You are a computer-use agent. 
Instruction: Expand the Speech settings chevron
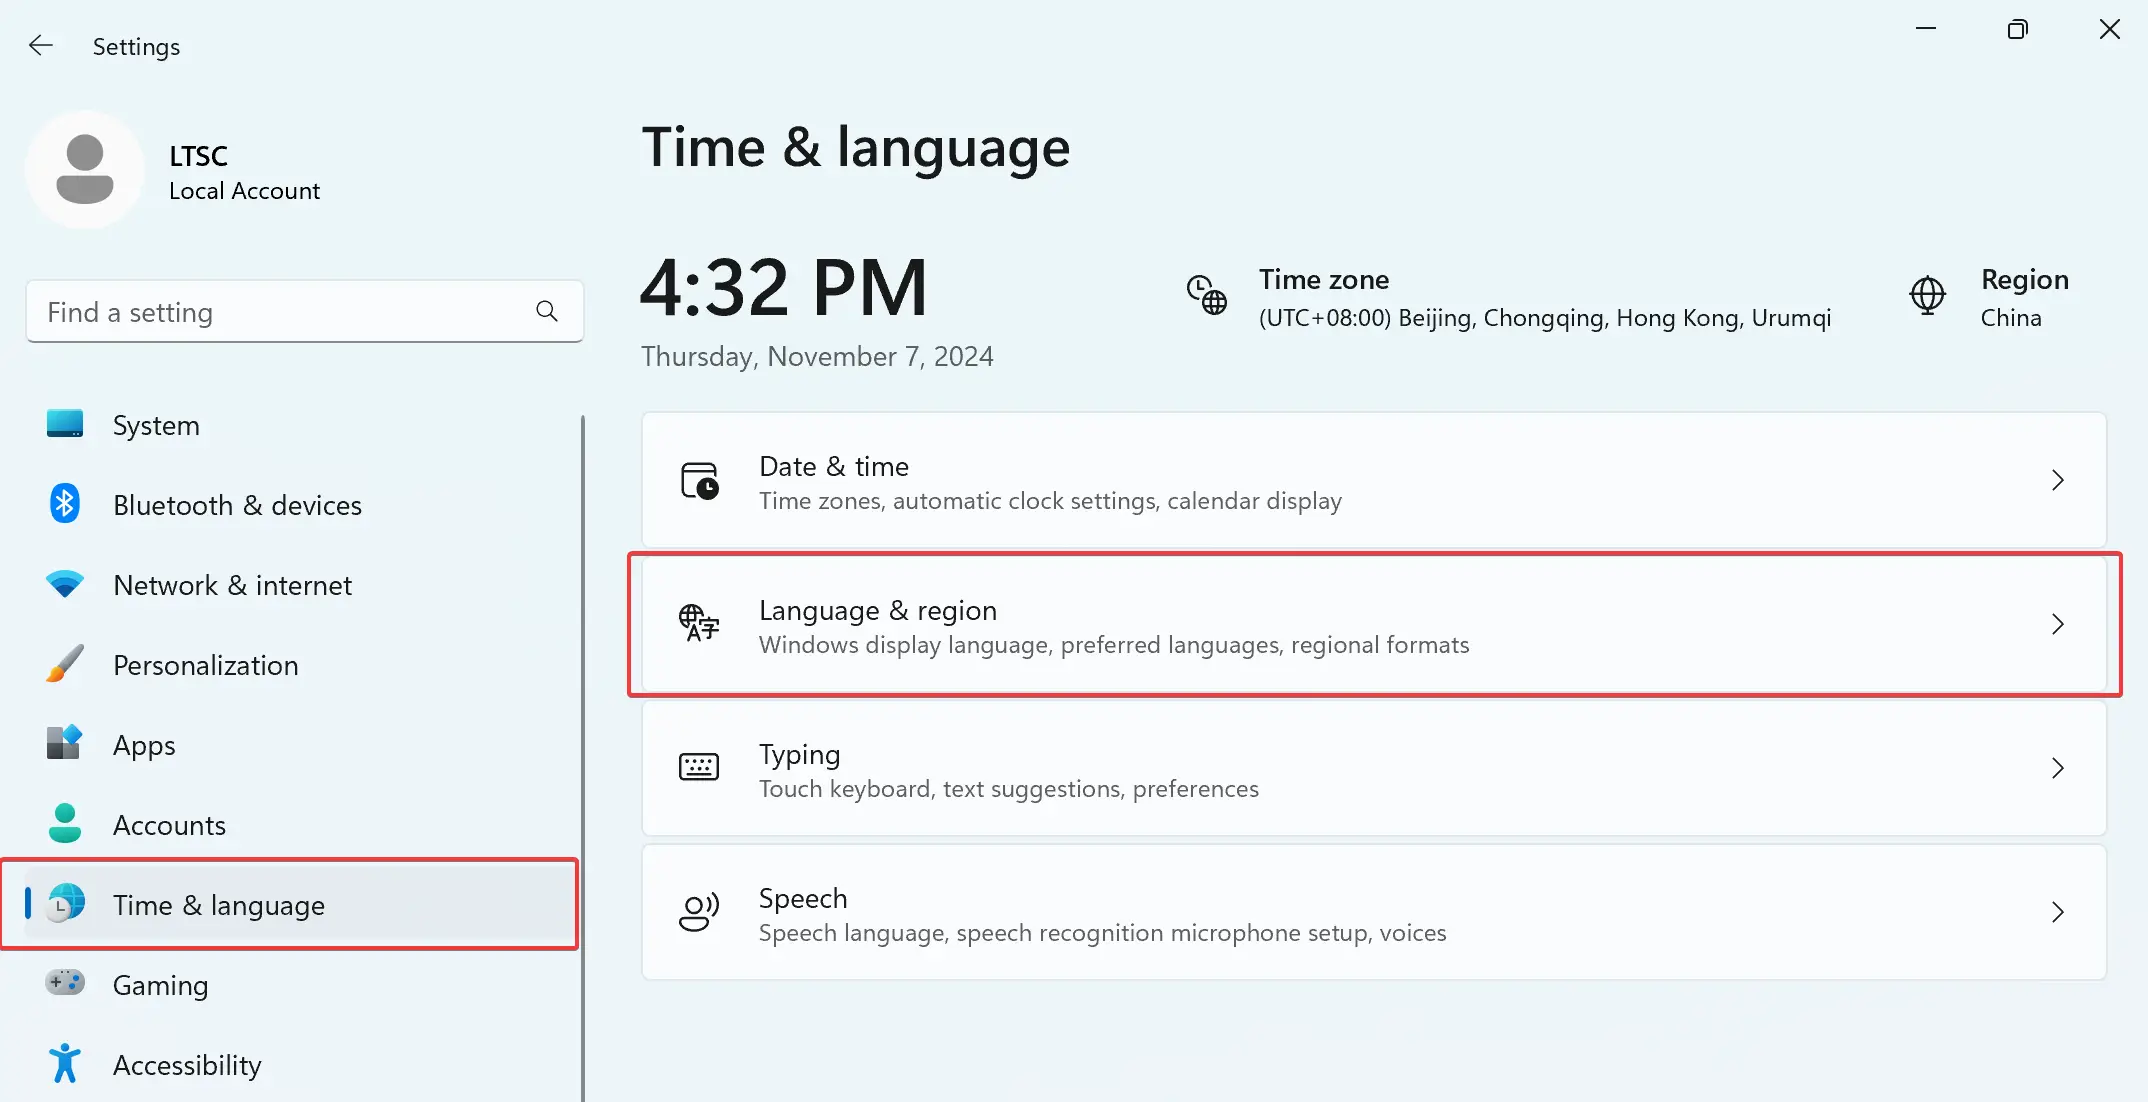(x=2057, y=912)
